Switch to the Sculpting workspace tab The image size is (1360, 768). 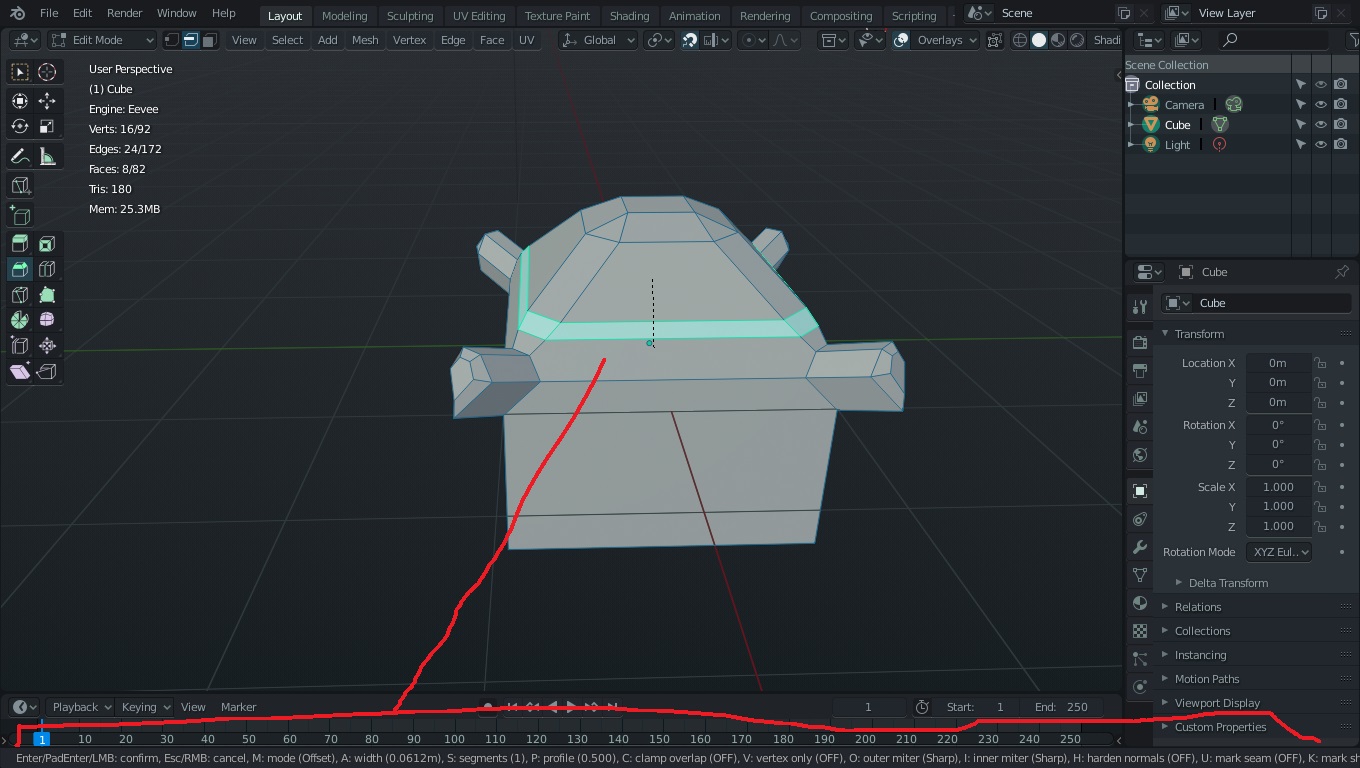click(410, 16)
